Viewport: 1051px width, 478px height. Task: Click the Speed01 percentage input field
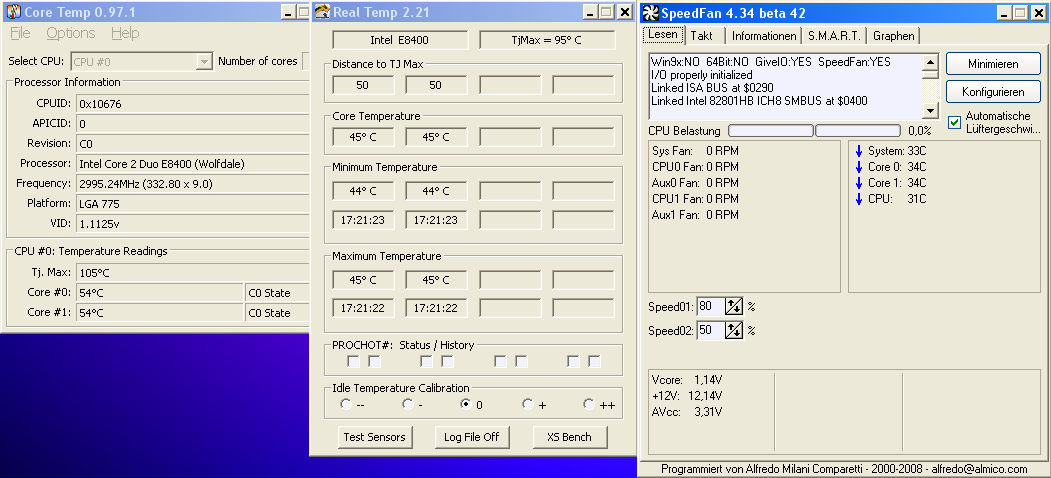[710, 306]
